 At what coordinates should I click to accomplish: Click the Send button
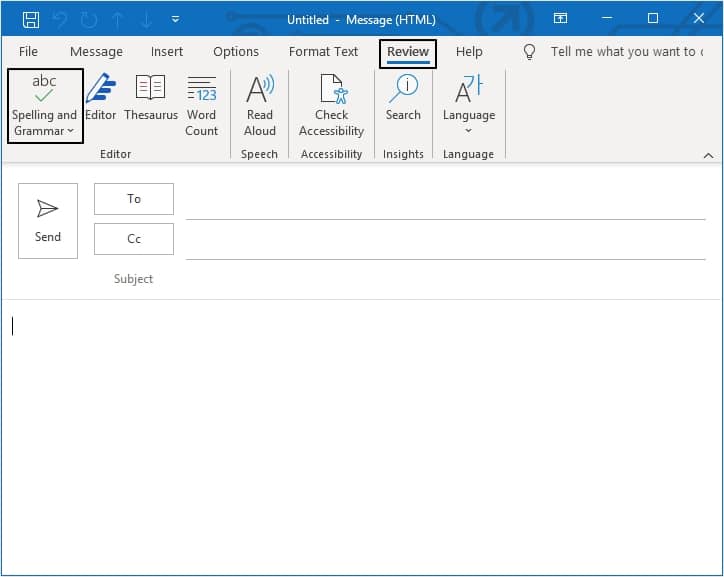coord(48,221)
